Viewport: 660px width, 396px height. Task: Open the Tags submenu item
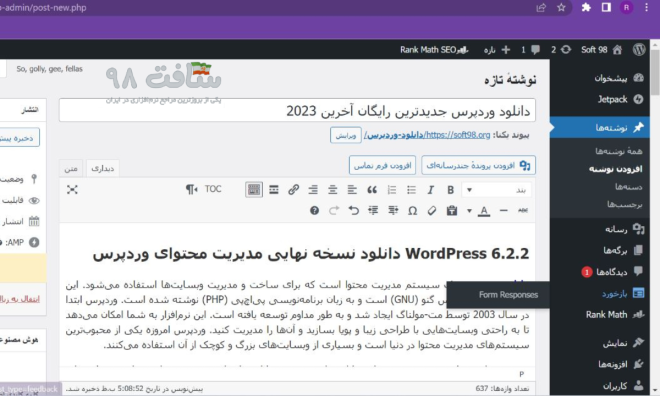[625, 205]
